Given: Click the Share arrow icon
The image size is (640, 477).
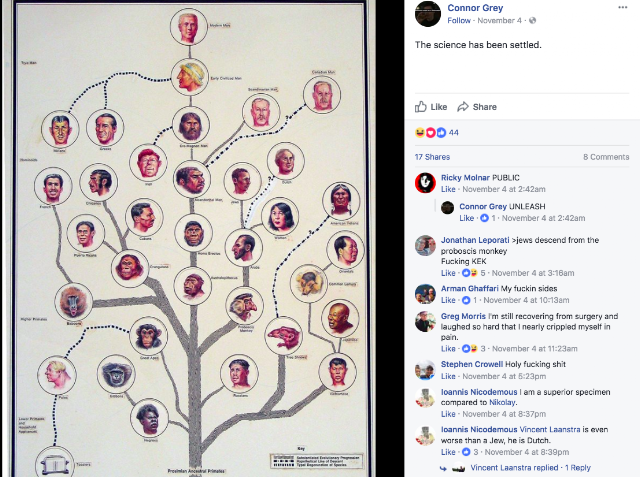Looking at the screenshot, I should click(x=463, y=107).
